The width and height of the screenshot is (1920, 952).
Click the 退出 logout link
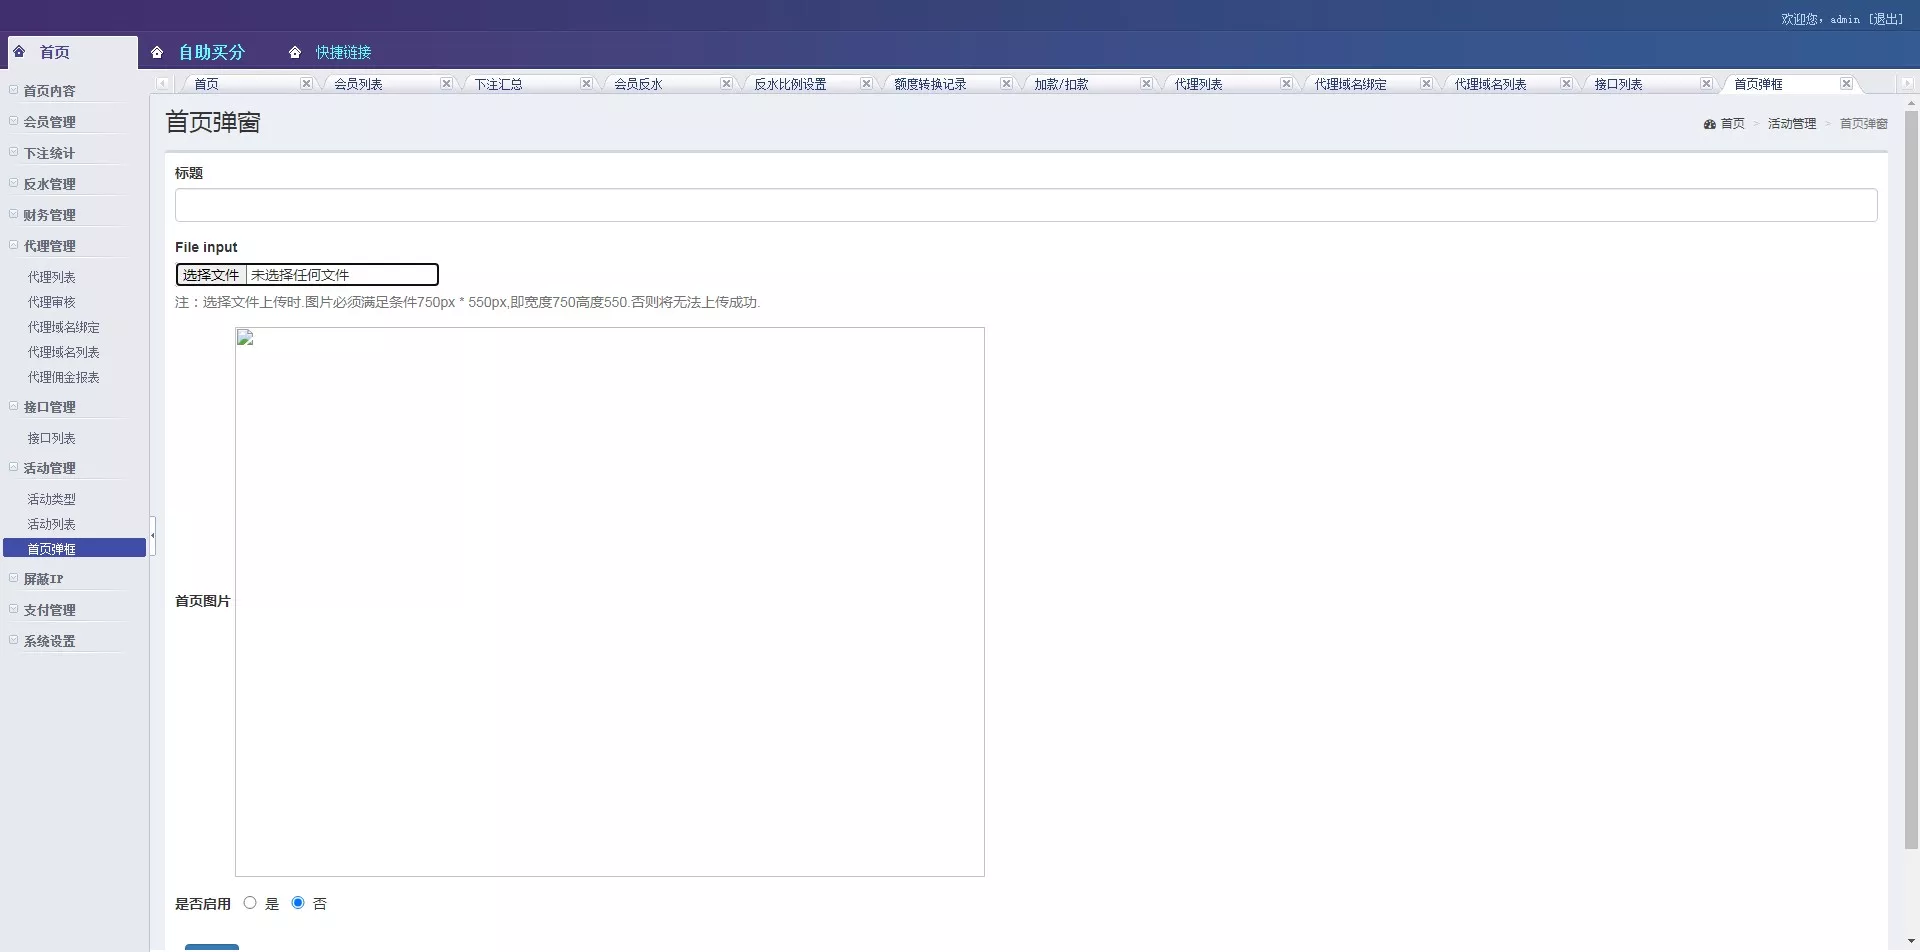tap(1887, 19)
